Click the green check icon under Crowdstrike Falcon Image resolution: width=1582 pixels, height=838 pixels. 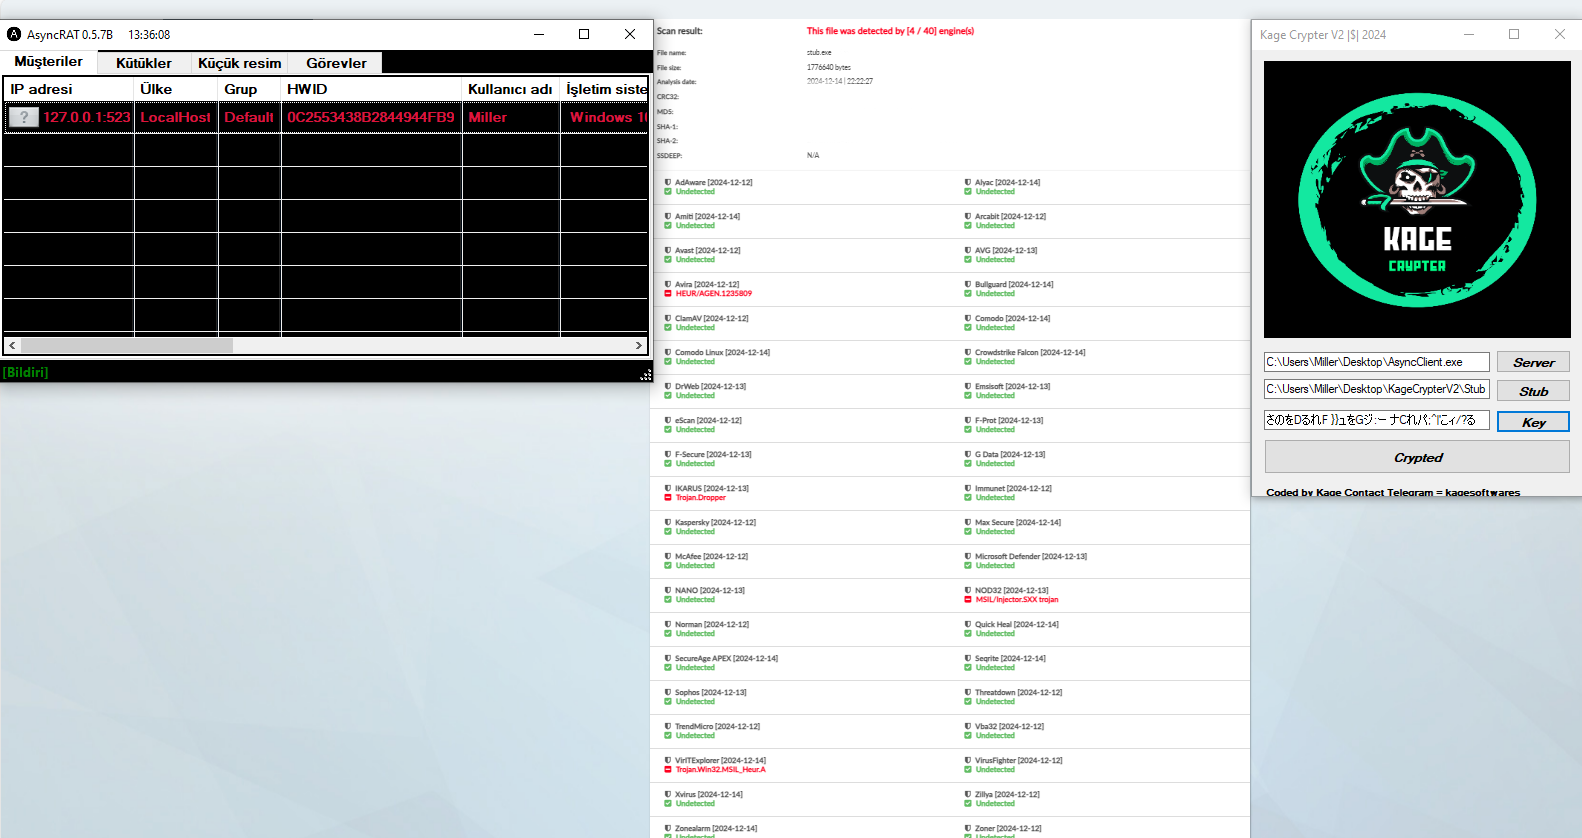coord(968,361)
